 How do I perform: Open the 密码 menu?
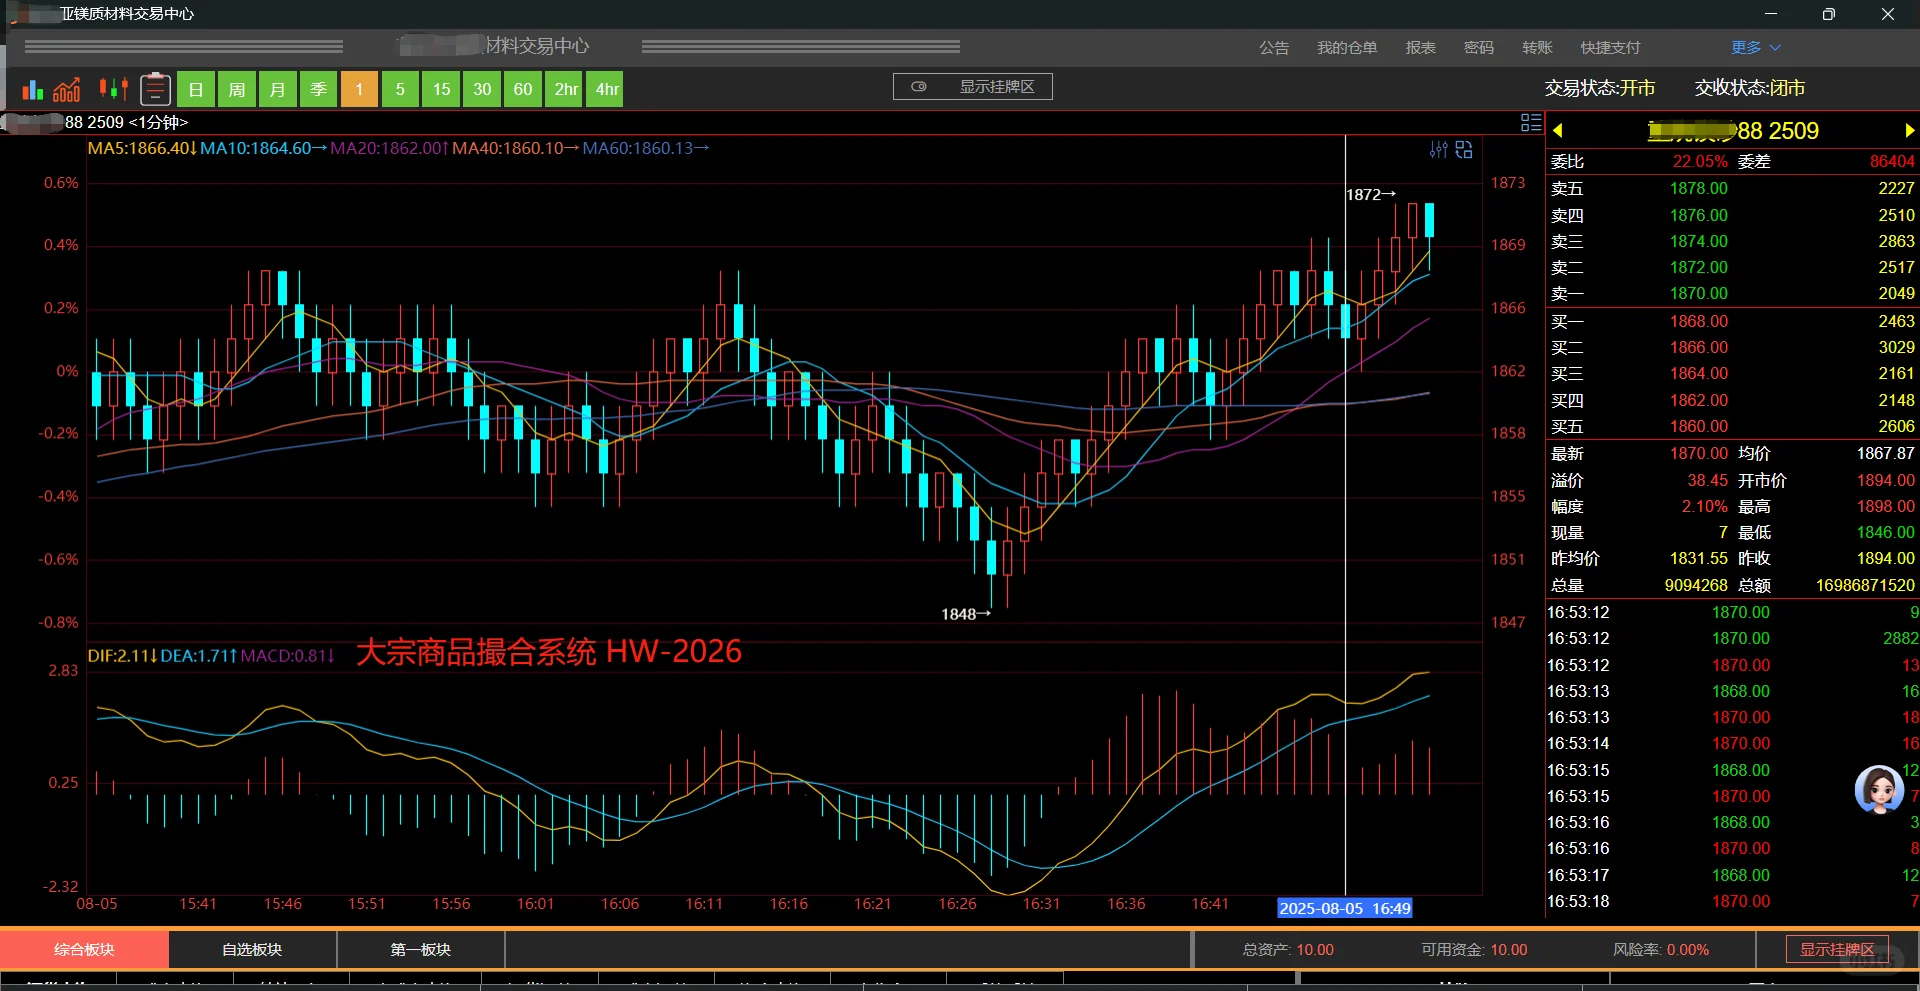coord(1479,48)
